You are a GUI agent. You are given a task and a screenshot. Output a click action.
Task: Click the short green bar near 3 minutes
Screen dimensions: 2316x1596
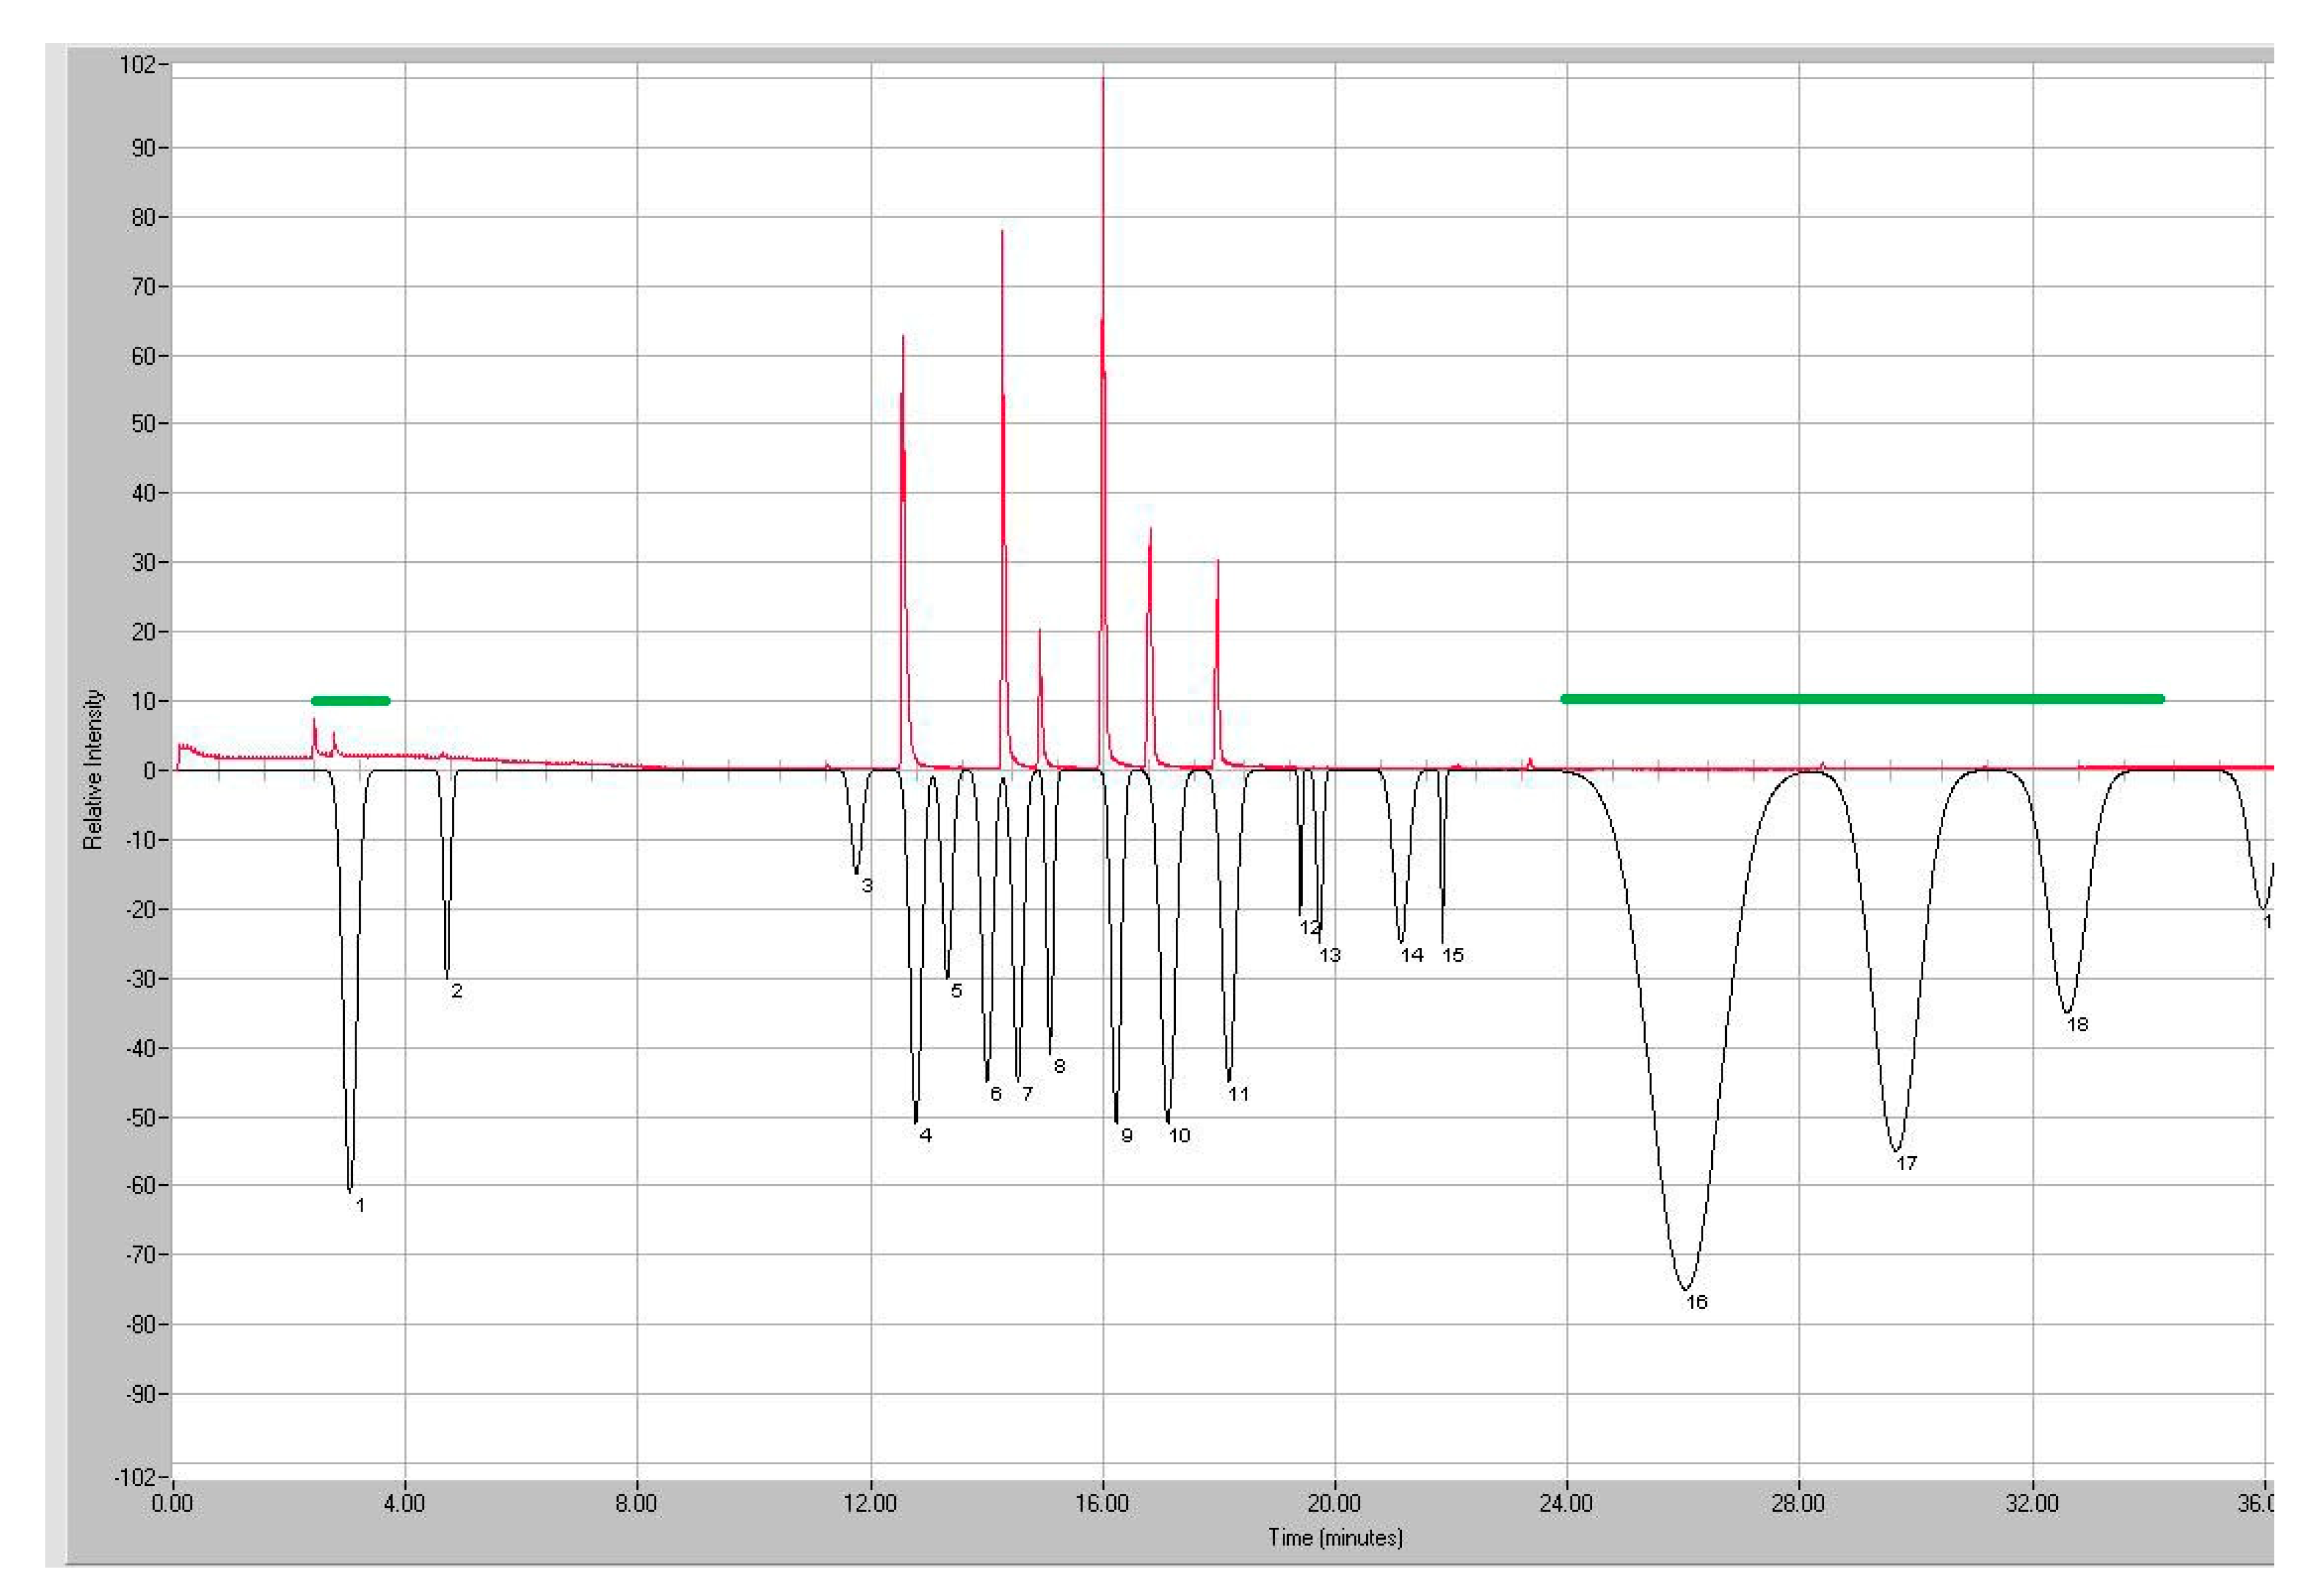pos(350,701)
